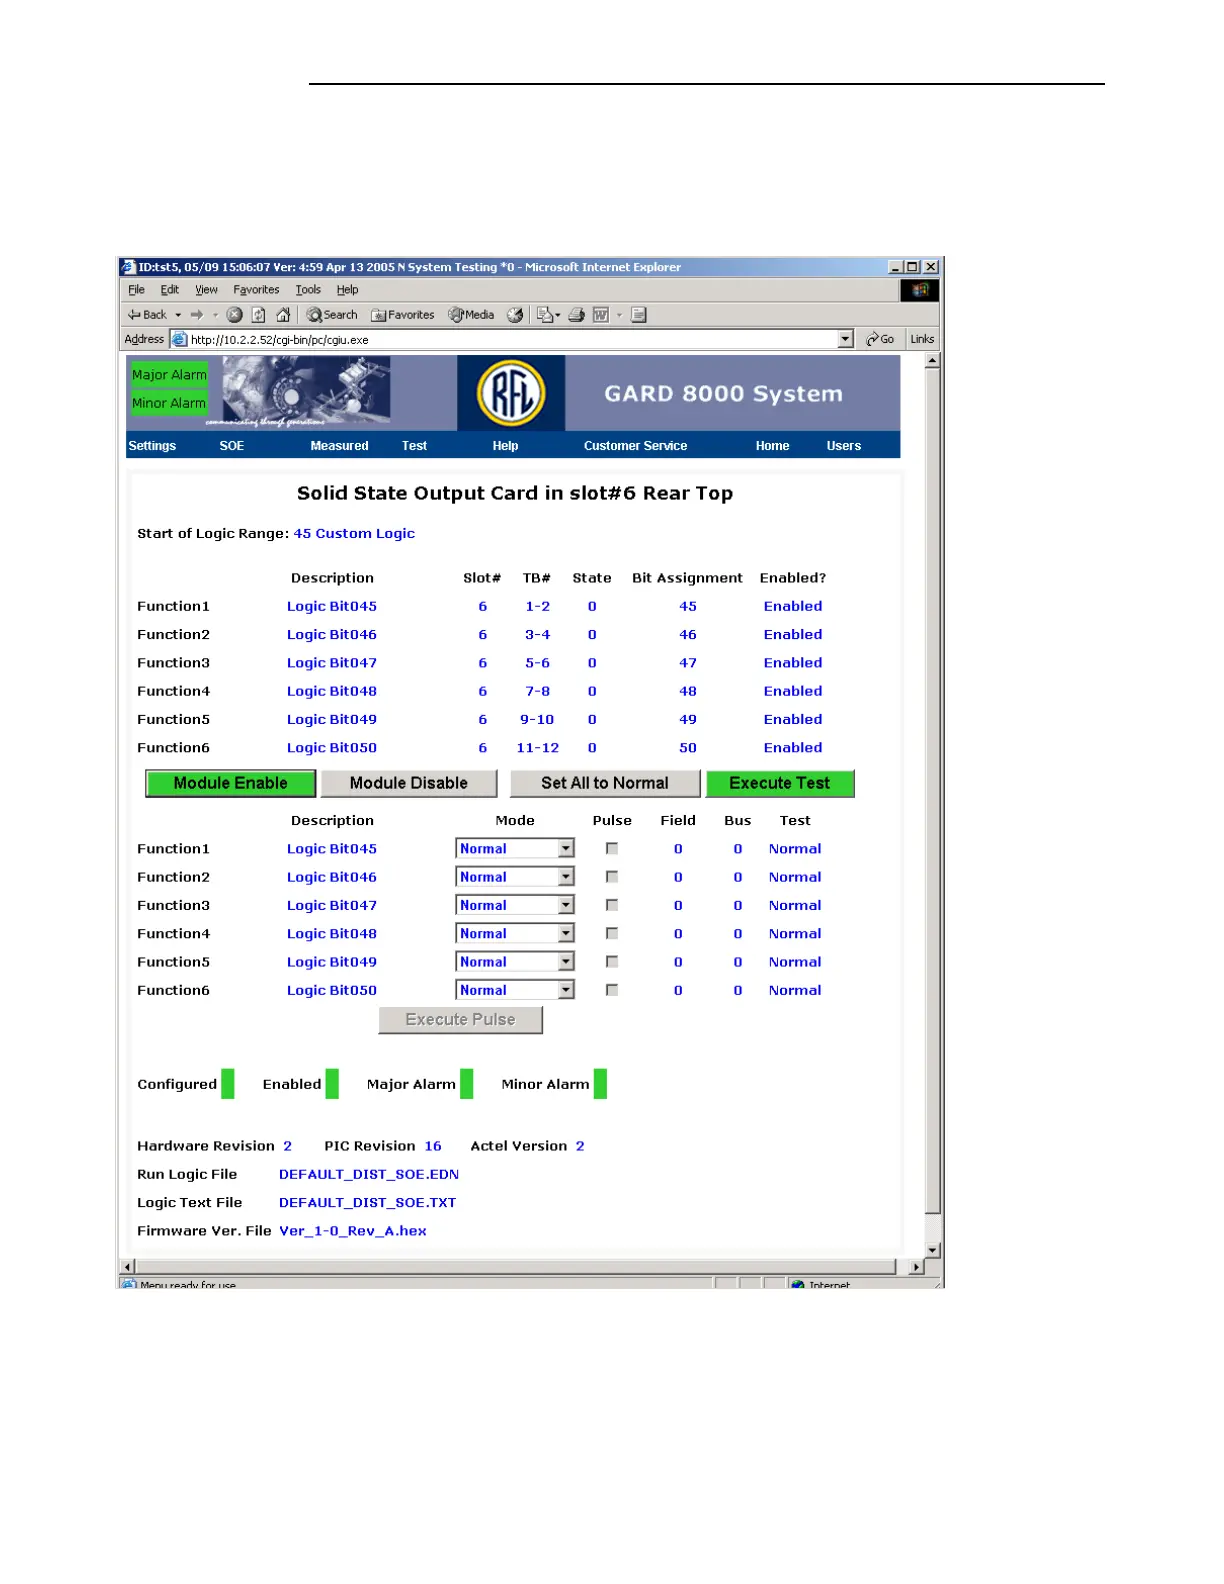Click the RFL logo

[511, 393]
